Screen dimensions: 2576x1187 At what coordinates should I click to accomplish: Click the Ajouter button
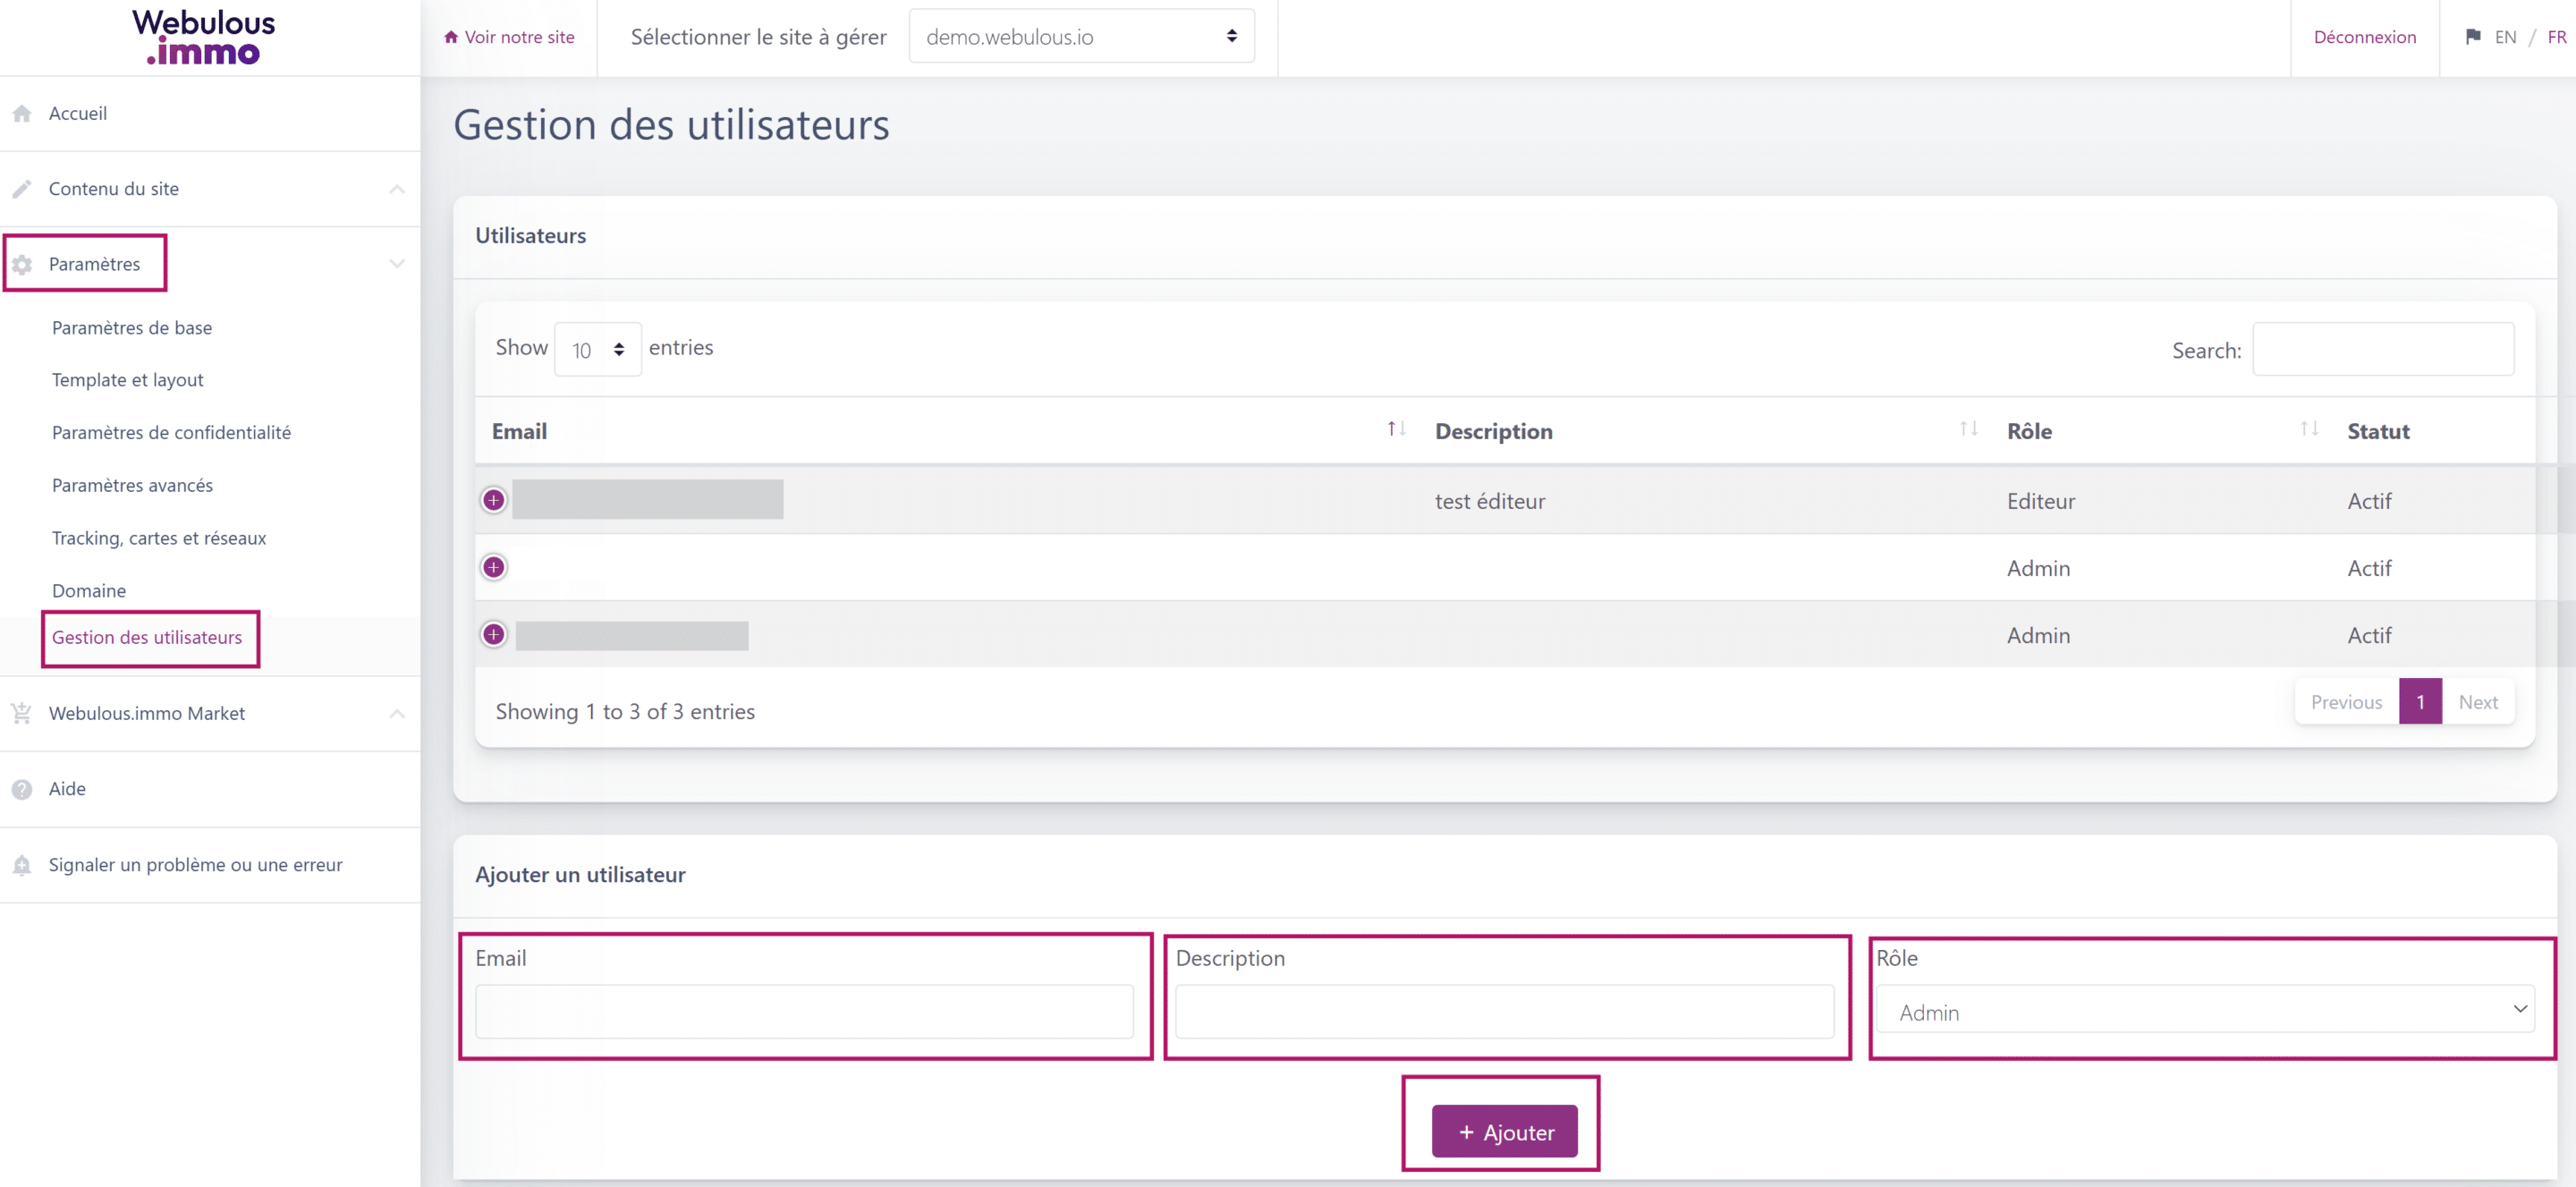click(x=1504, y=1131)
